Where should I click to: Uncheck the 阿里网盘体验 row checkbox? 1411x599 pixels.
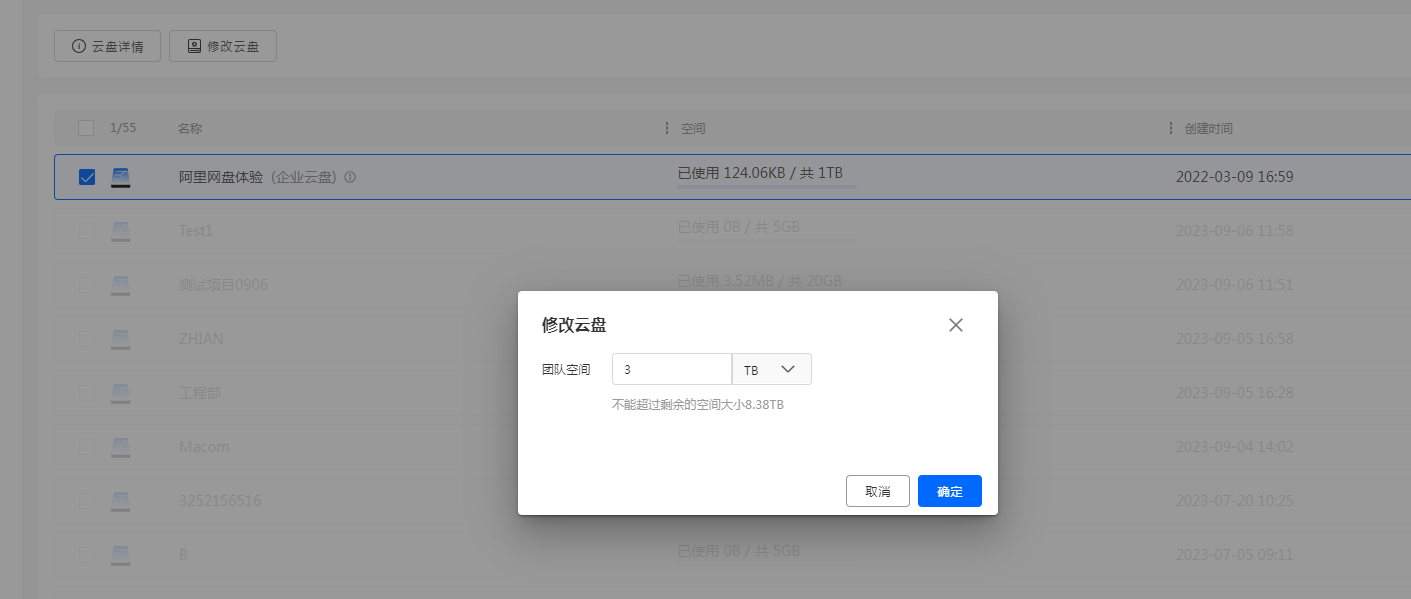point(87,177)
